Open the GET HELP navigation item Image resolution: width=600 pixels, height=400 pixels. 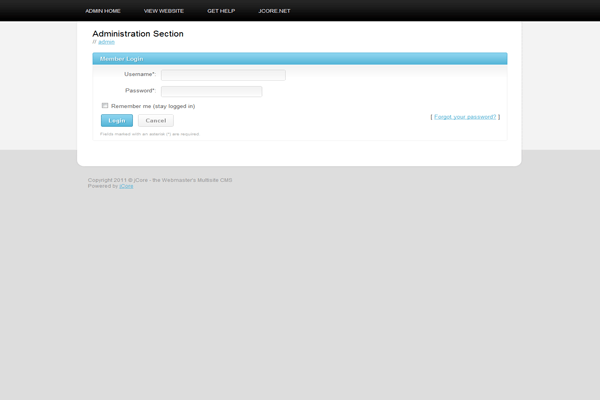click(x=220, y=10)
